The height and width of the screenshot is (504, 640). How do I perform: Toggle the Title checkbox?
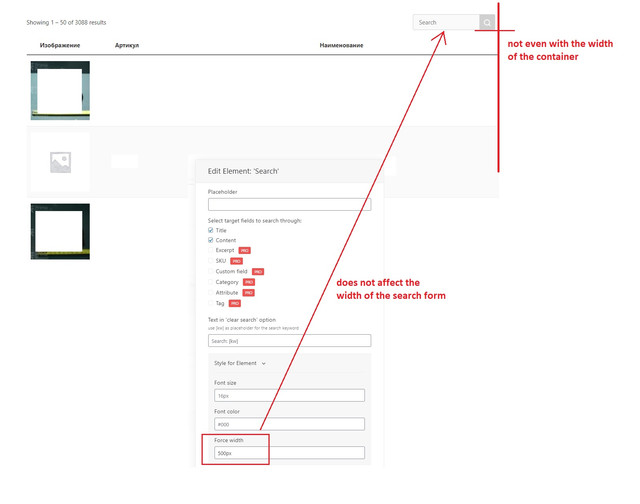(211, 230)
